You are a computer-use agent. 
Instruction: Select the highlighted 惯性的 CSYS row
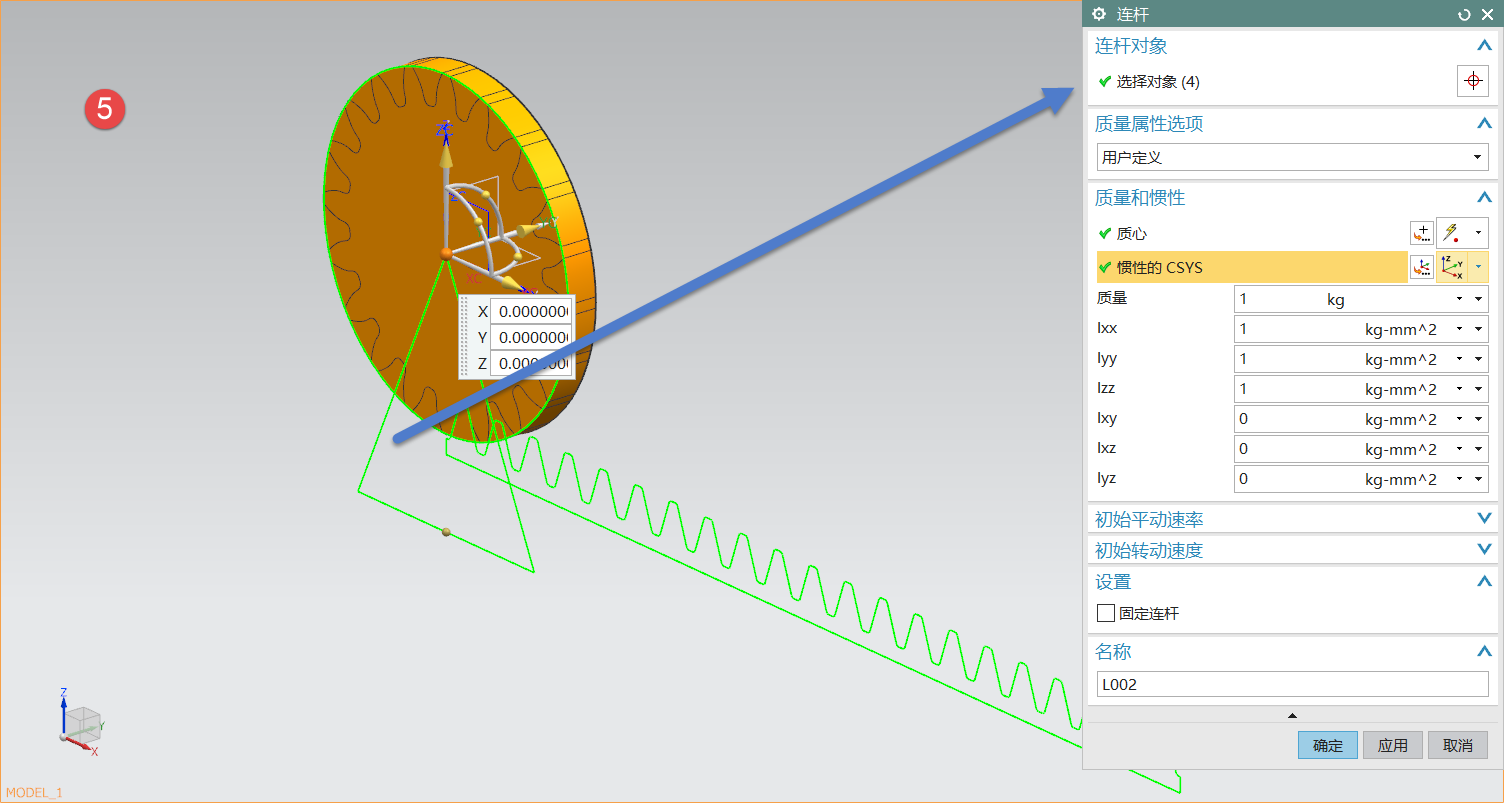tap(1252, 267)
